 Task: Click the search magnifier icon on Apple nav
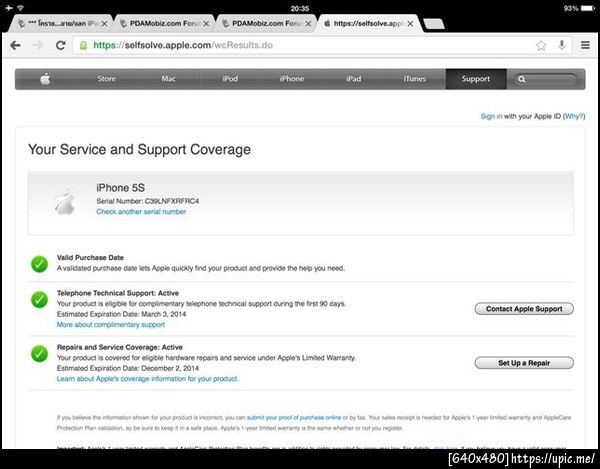coord(522,79)
